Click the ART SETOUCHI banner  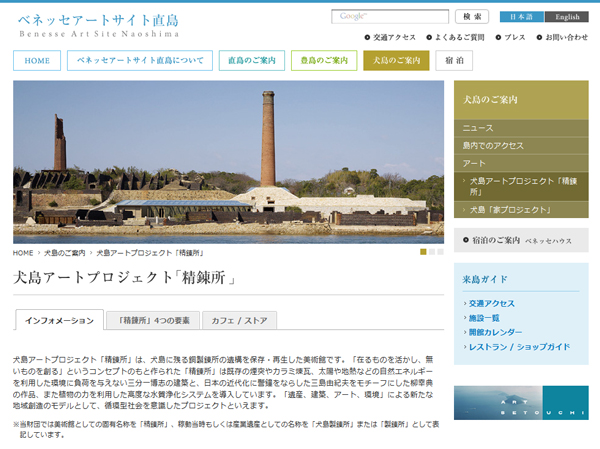[x=521, y=403]
